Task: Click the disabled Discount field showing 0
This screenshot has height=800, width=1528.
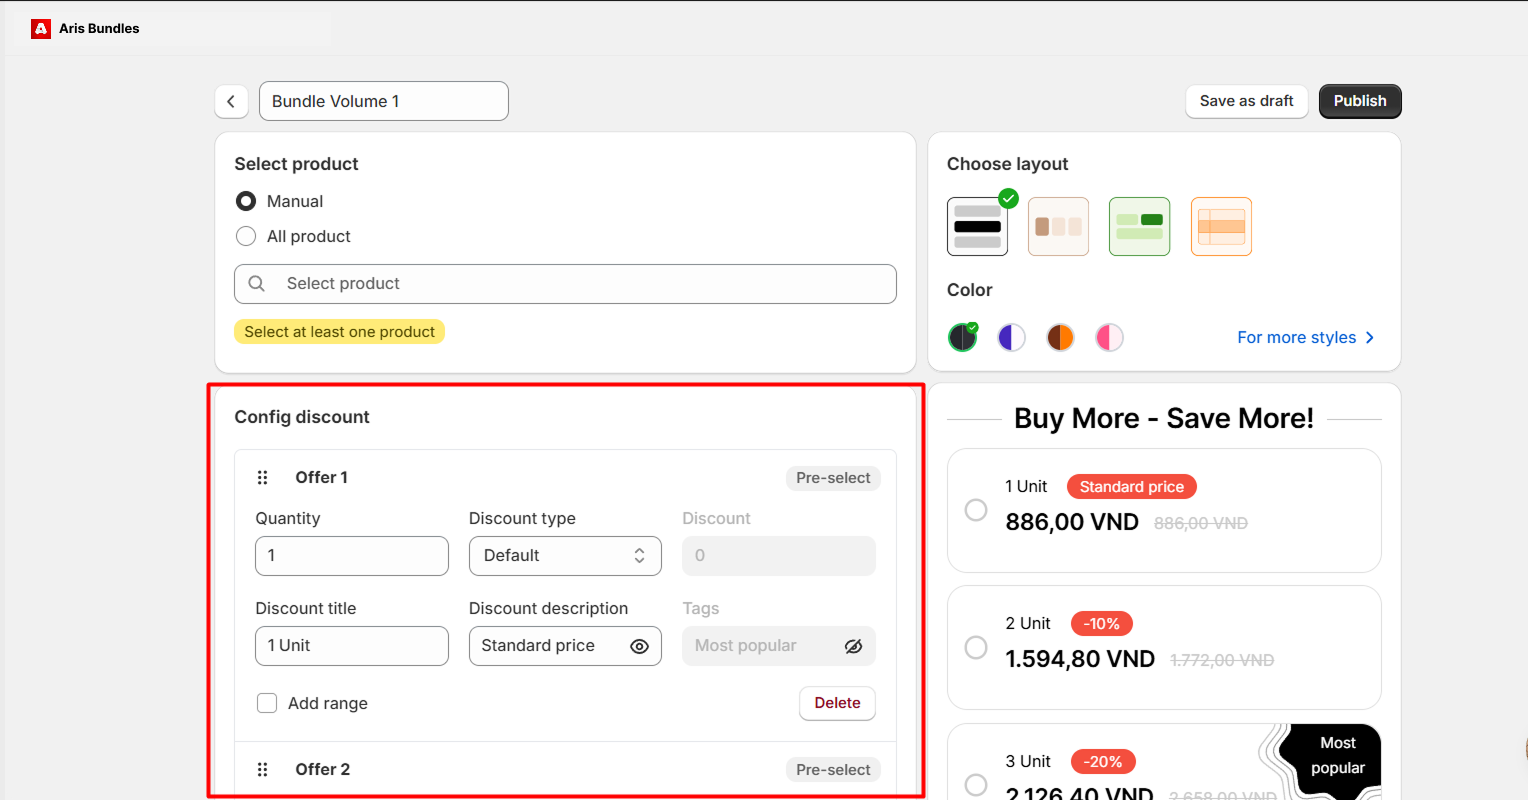Action: [x=779, y=556]
